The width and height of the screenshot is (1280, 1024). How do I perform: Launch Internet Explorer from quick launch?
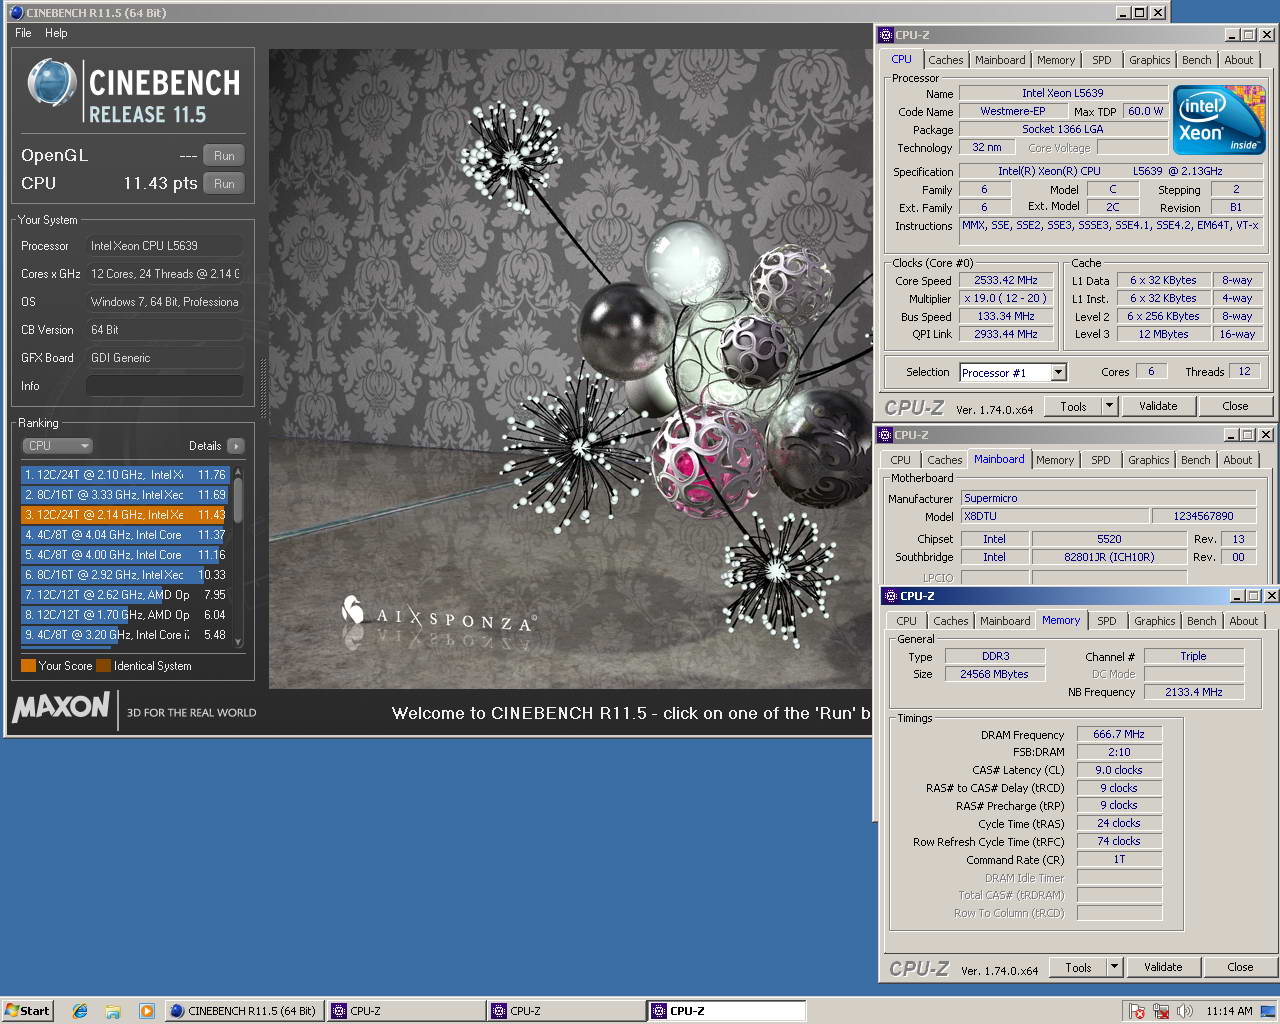point(80,1011)
